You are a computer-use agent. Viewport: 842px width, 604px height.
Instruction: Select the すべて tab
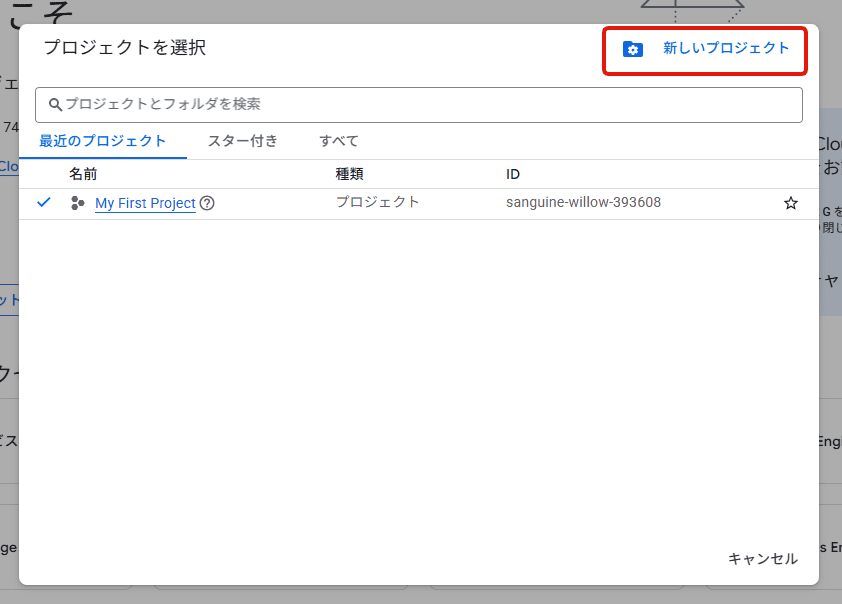tap(339, 141)
